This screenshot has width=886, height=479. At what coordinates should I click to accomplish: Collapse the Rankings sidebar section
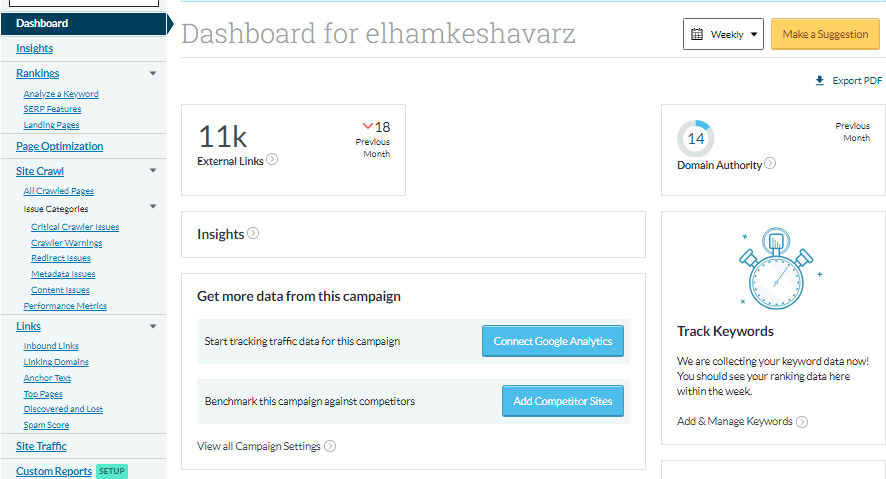(153, 73)
